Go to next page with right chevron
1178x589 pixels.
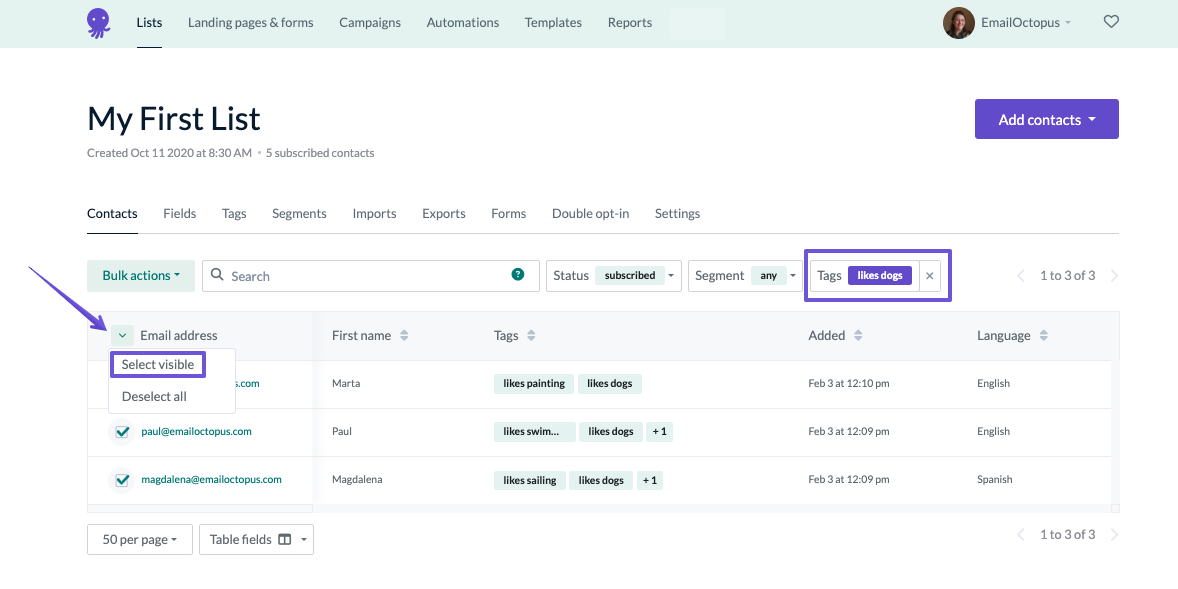click(1114, 275)
